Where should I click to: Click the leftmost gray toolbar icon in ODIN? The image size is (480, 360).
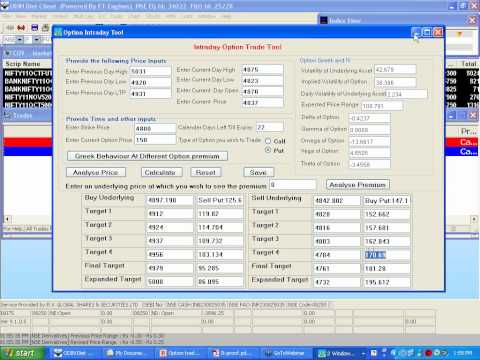point(10,28)
